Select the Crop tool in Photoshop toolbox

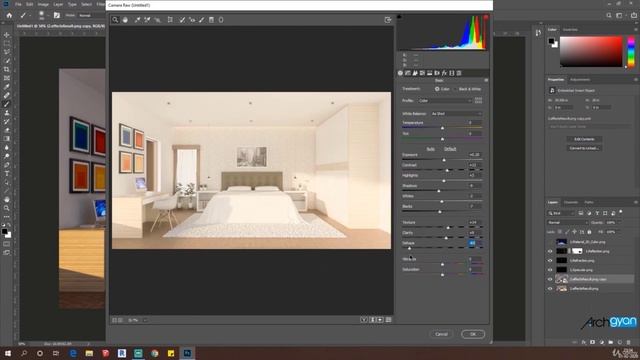click(7, 69)
